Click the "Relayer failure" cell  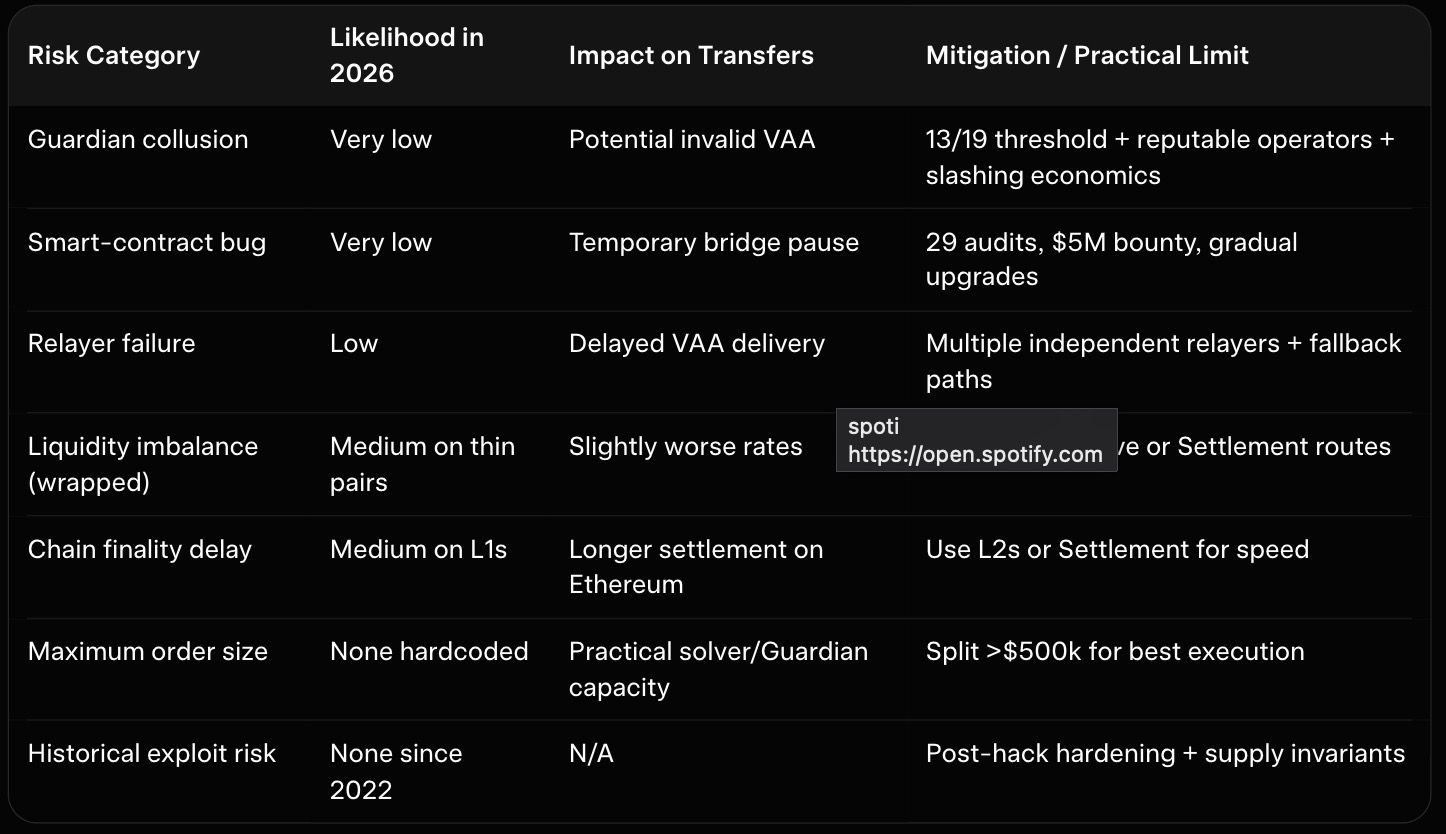[112, 343]
